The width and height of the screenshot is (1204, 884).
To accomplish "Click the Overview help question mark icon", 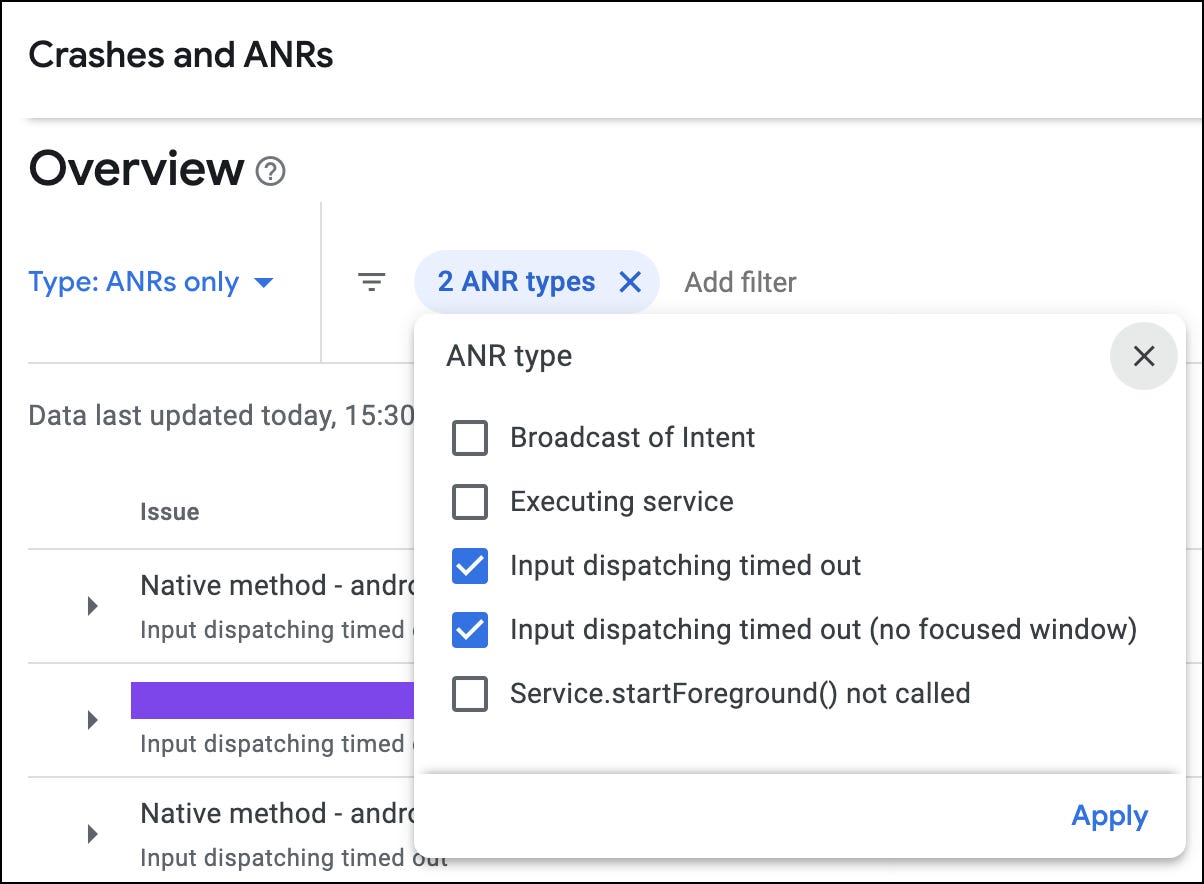I will 270,172.
